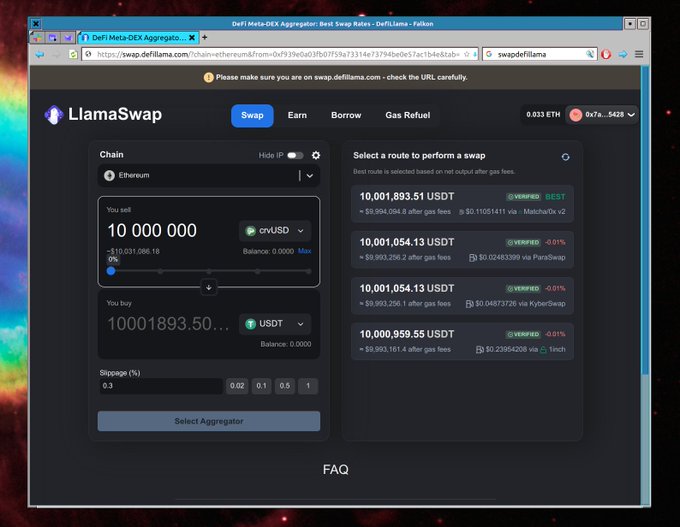Click the wallet avatar icon
This screenshot has width=680, height=527.
click(x=575, y=115)
